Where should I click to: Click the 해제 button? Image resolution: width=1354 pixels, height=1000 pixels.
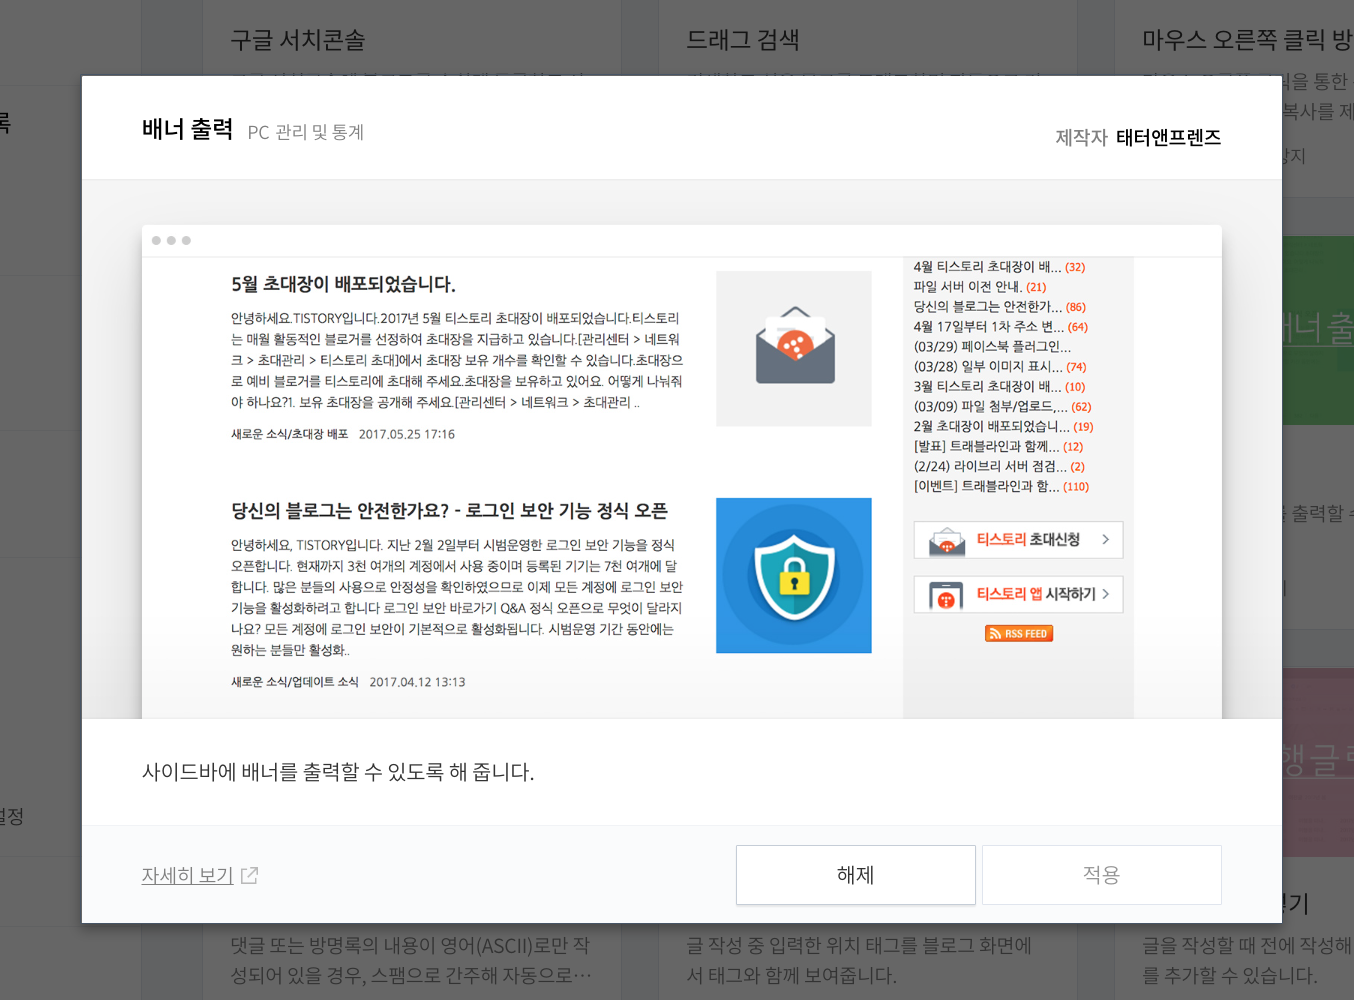[855, 875]
